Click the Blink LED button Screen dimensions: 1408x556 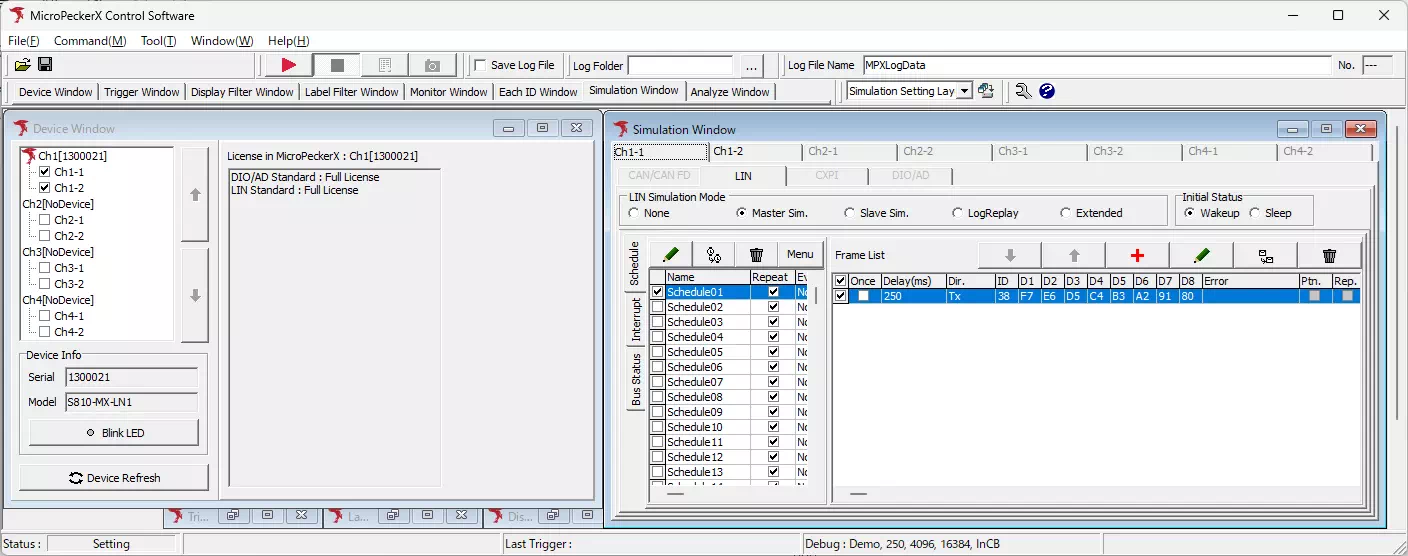pos(114,433)
